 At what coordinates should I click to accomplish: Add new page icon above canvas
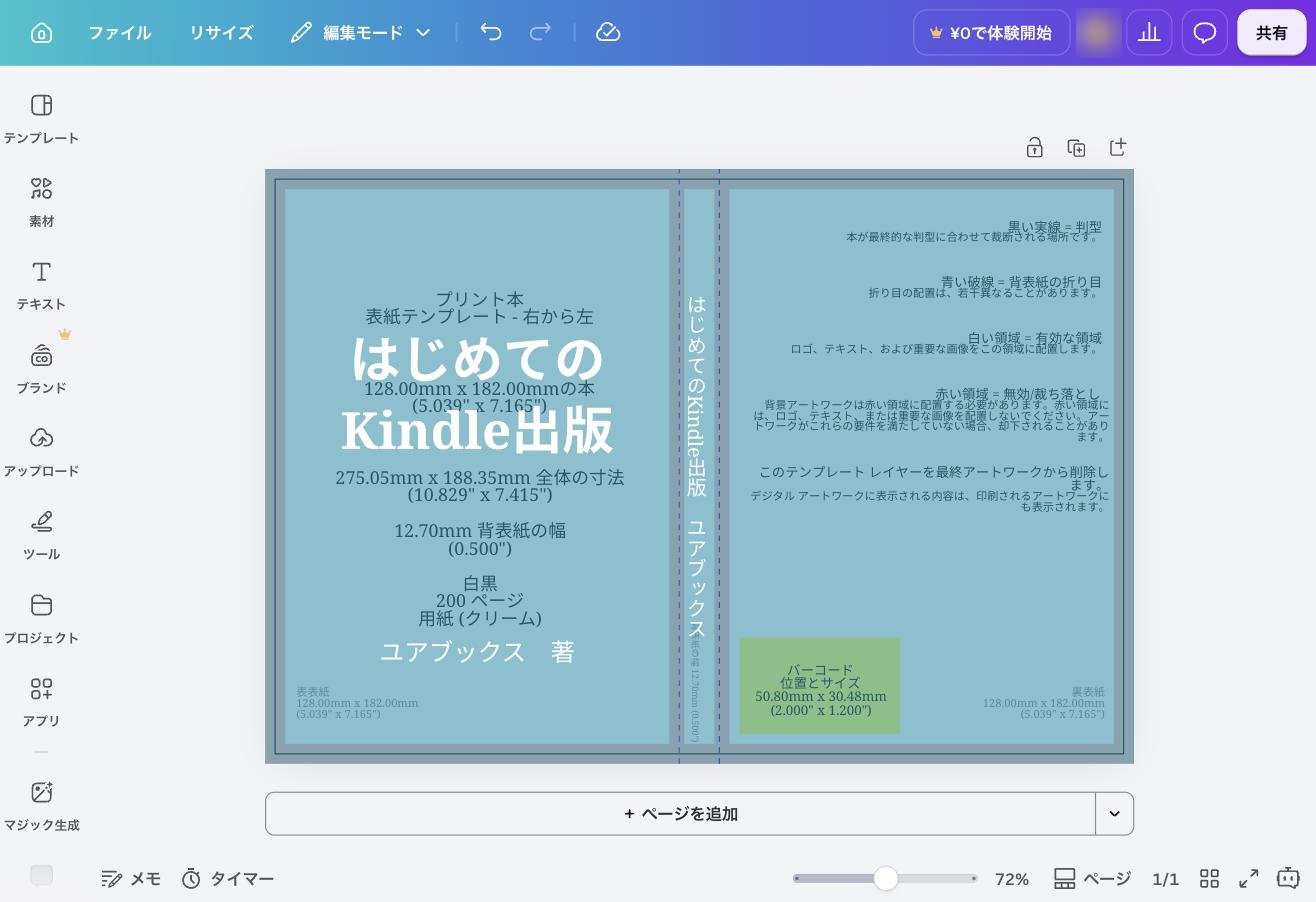tap(1118, 148)
